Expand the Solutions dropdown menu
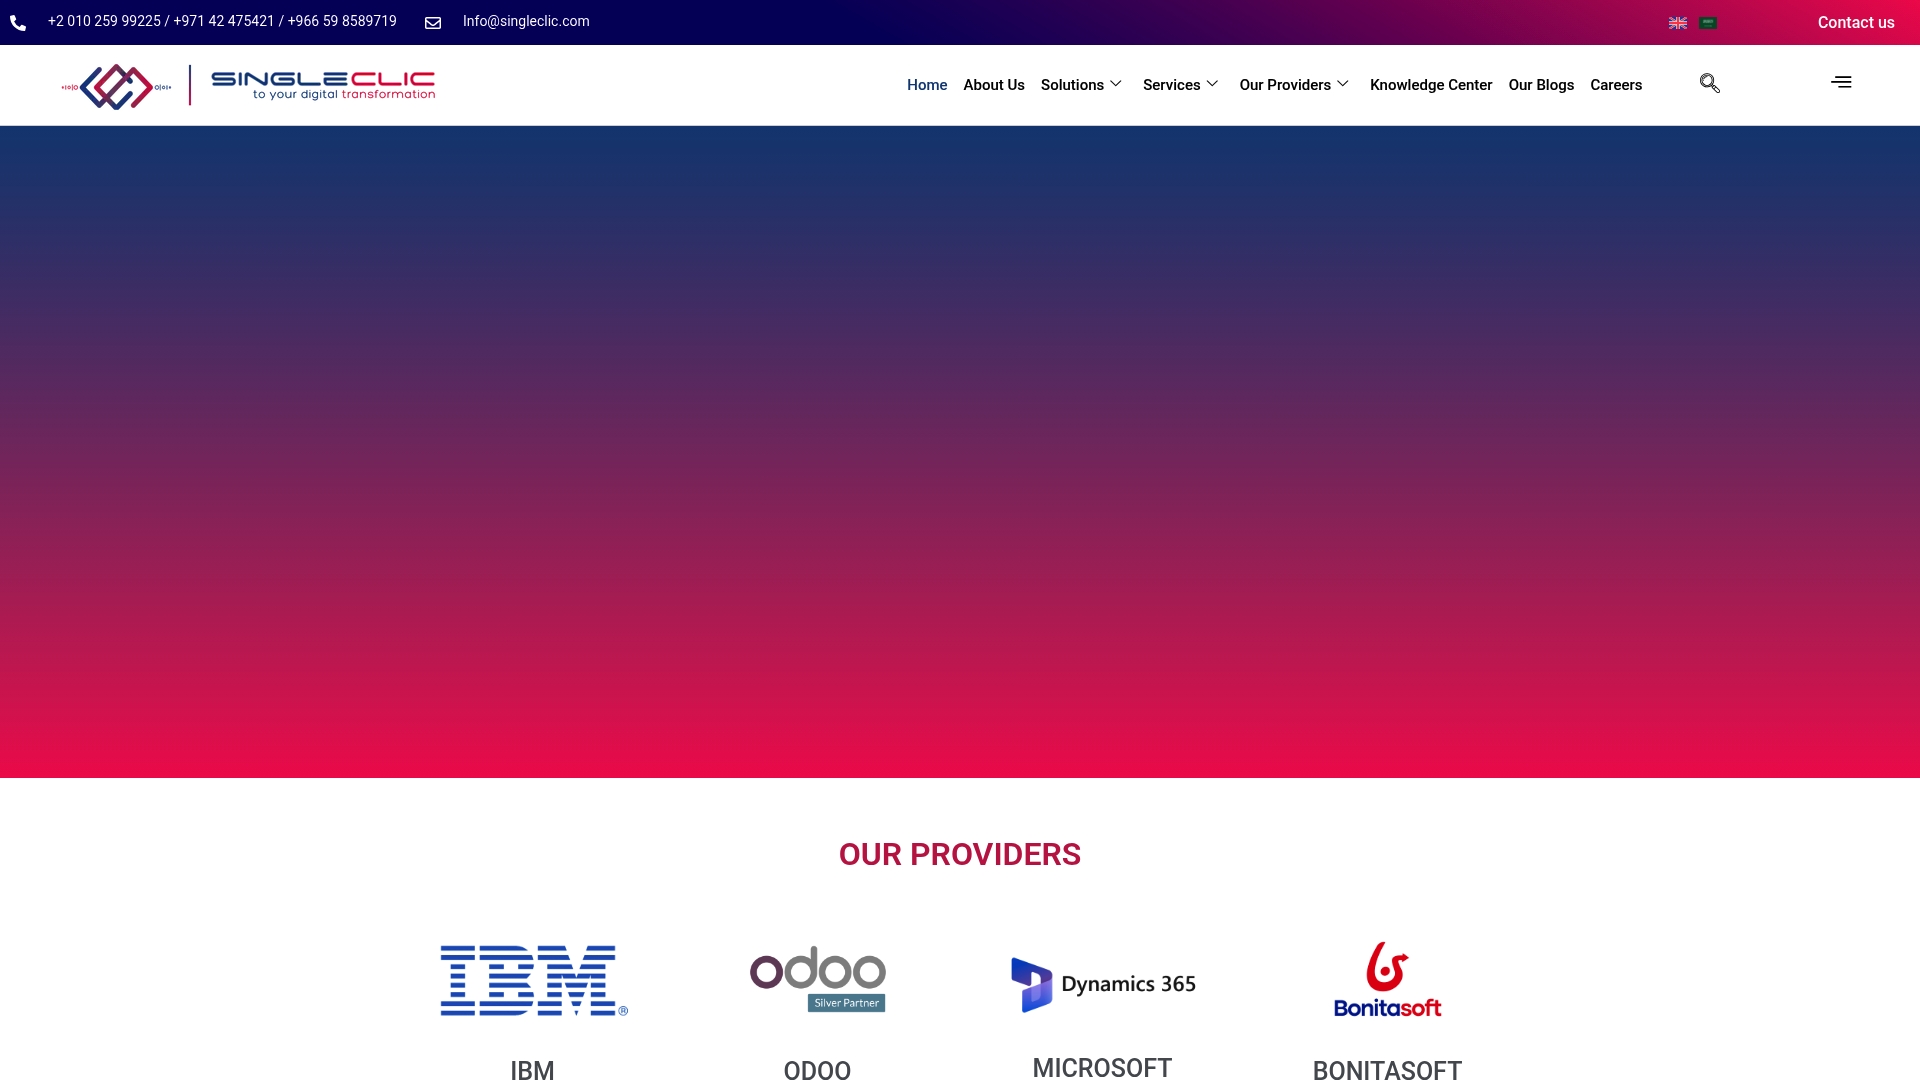This screenshot has height=1080, width=1920. point(1080,85)
